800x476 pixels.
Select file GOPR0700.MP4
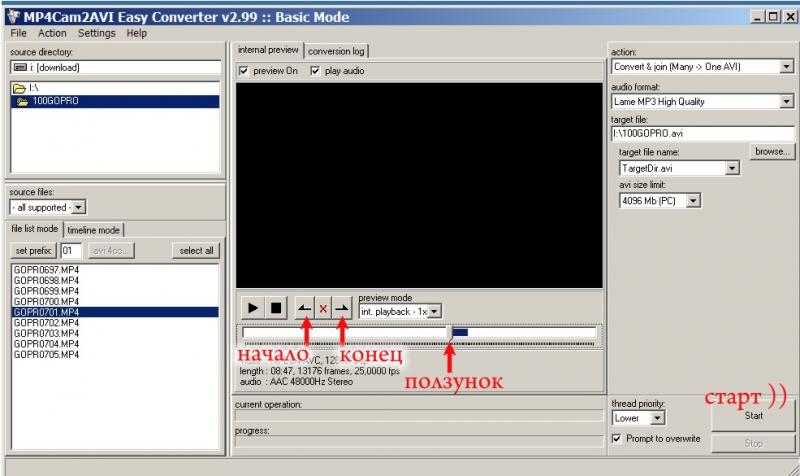pyautogui.click(x=115, y=302)
